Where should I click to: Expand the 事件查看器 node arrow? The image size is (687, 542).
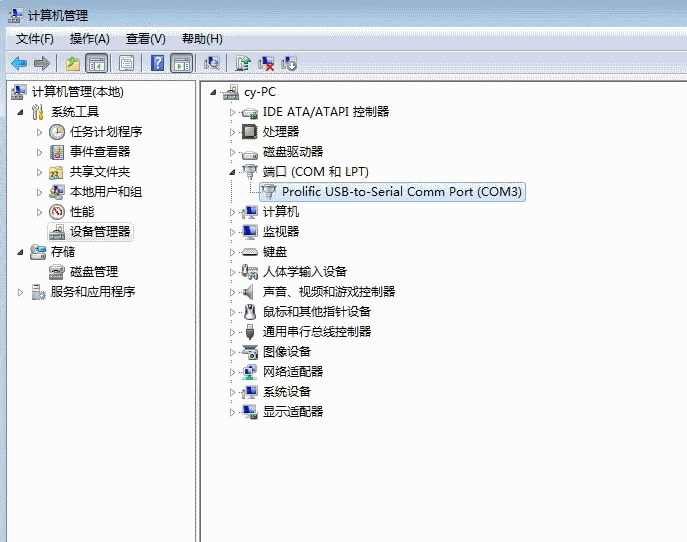39,152
